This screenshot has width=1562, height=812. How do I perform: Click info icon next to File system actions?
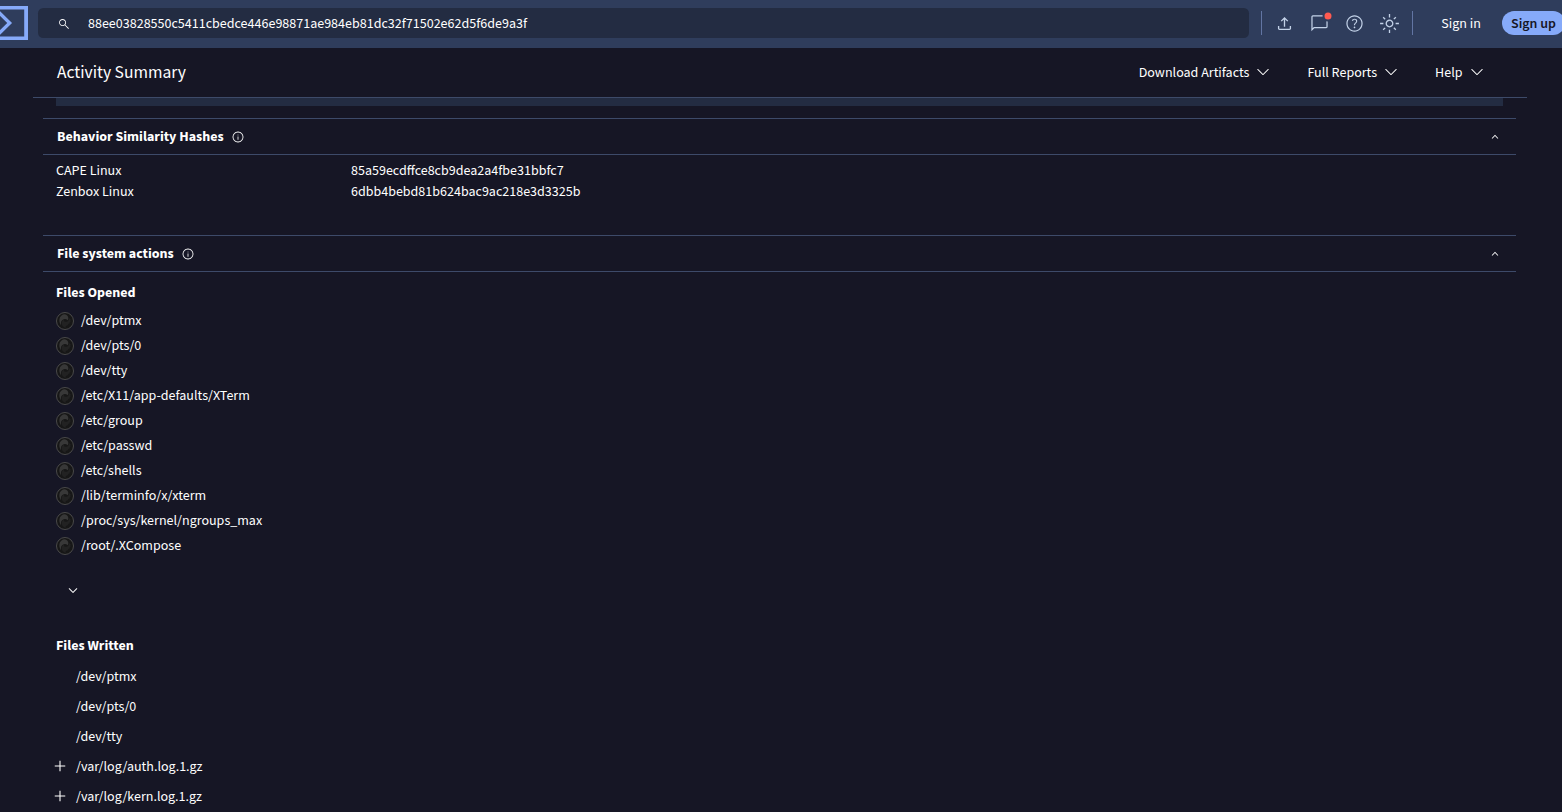pyautogui.click(x=187, y=253)
